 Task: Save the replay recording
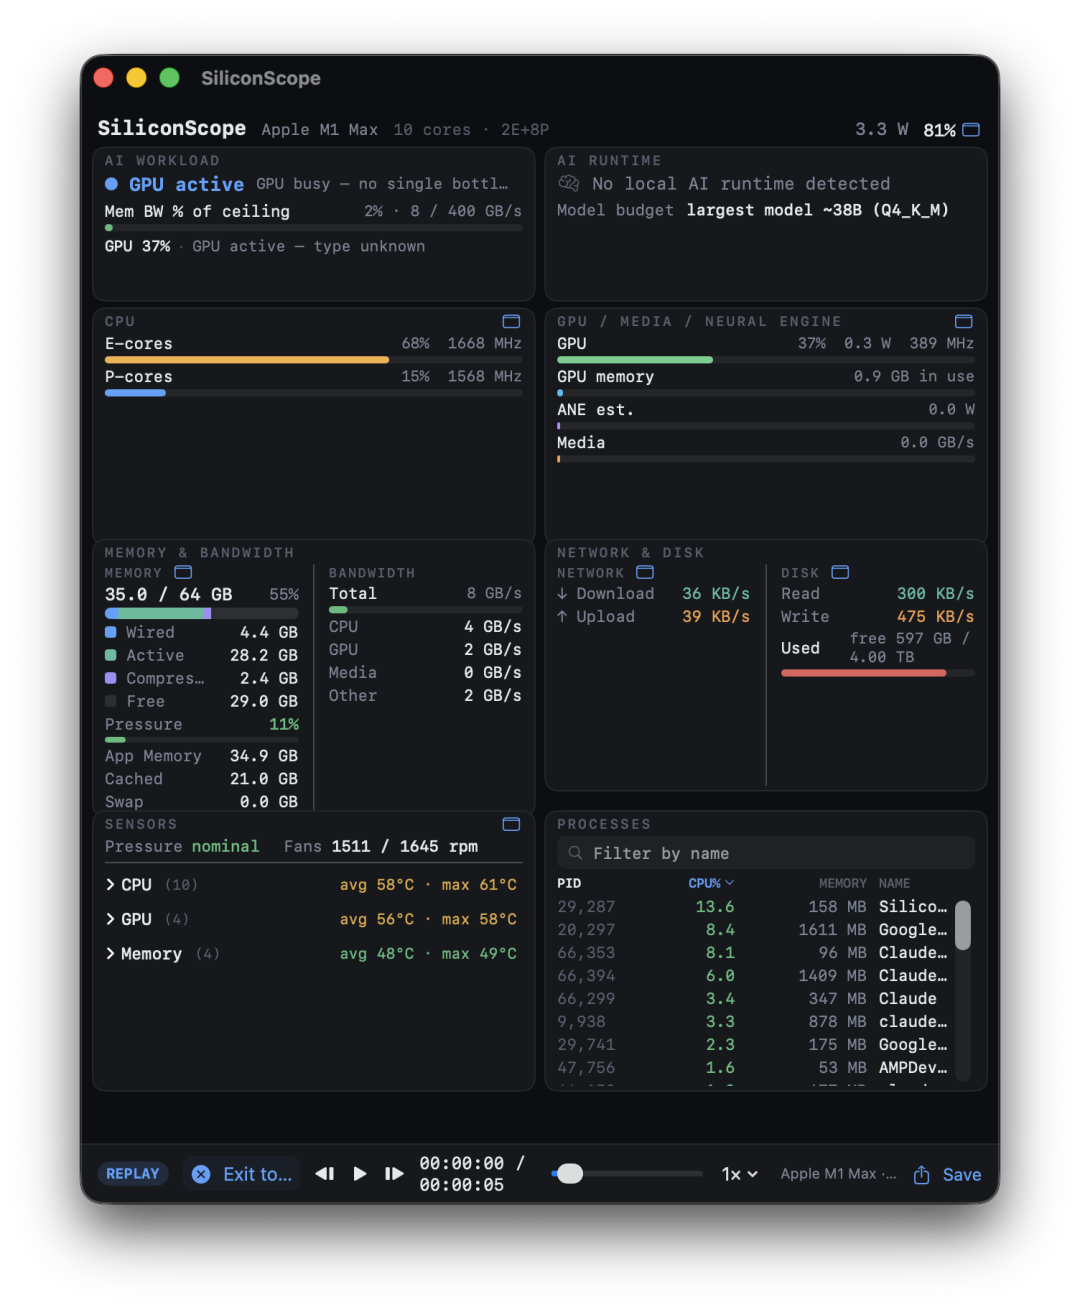pyautogui.click(x=961, y=1175)
